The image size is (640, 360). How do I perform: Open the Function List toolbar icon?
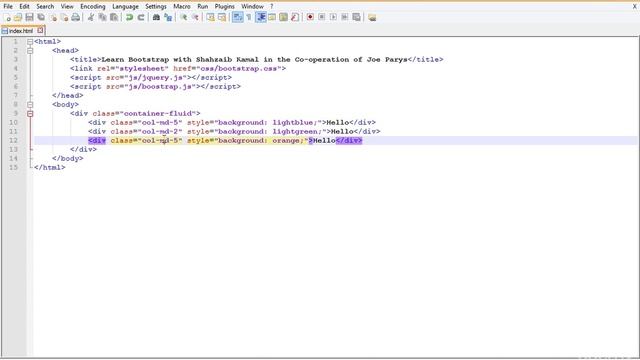click(295, 17)
